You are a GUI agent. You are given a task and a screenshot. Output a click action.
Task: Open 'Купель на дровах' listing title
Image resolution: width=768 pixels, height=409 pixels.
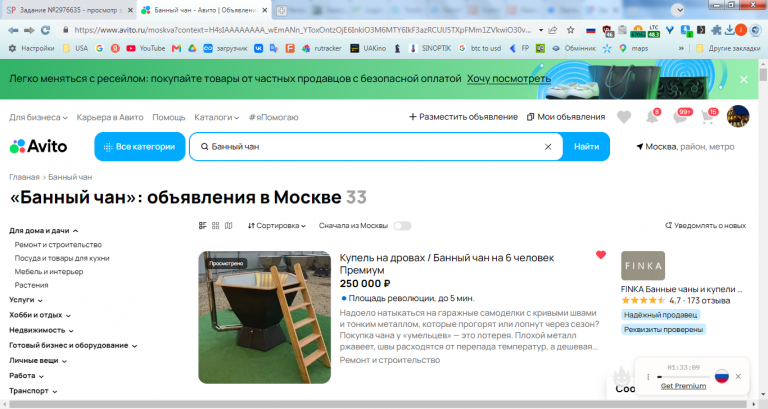(x=447, y=264)
